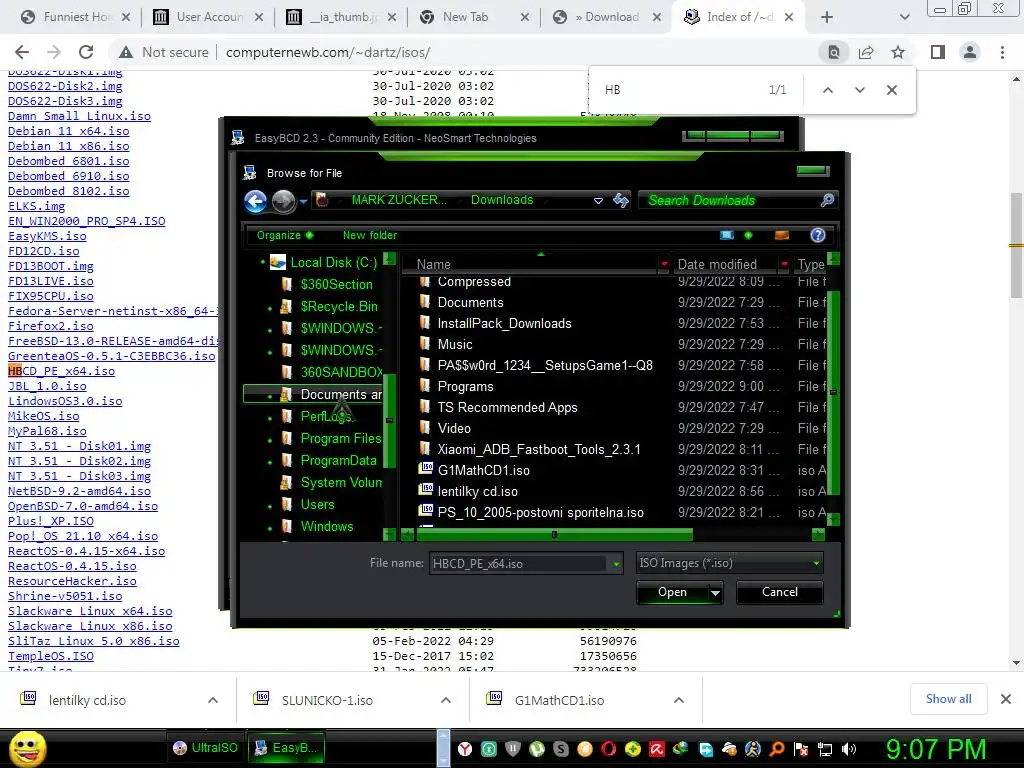
Task: Click the Action Center flag icon
Action: pyautogui.click(x=801, y=749)
